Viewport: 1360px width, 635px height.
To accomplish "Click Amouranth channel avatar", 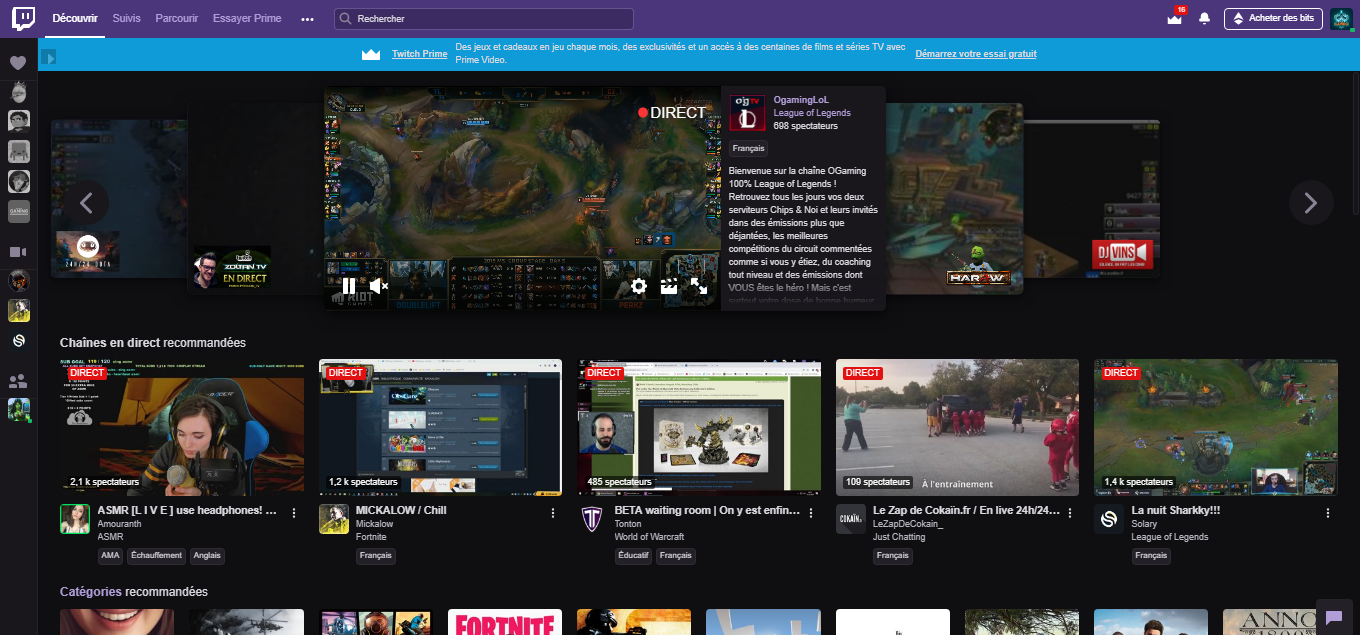I will (75, 519).
